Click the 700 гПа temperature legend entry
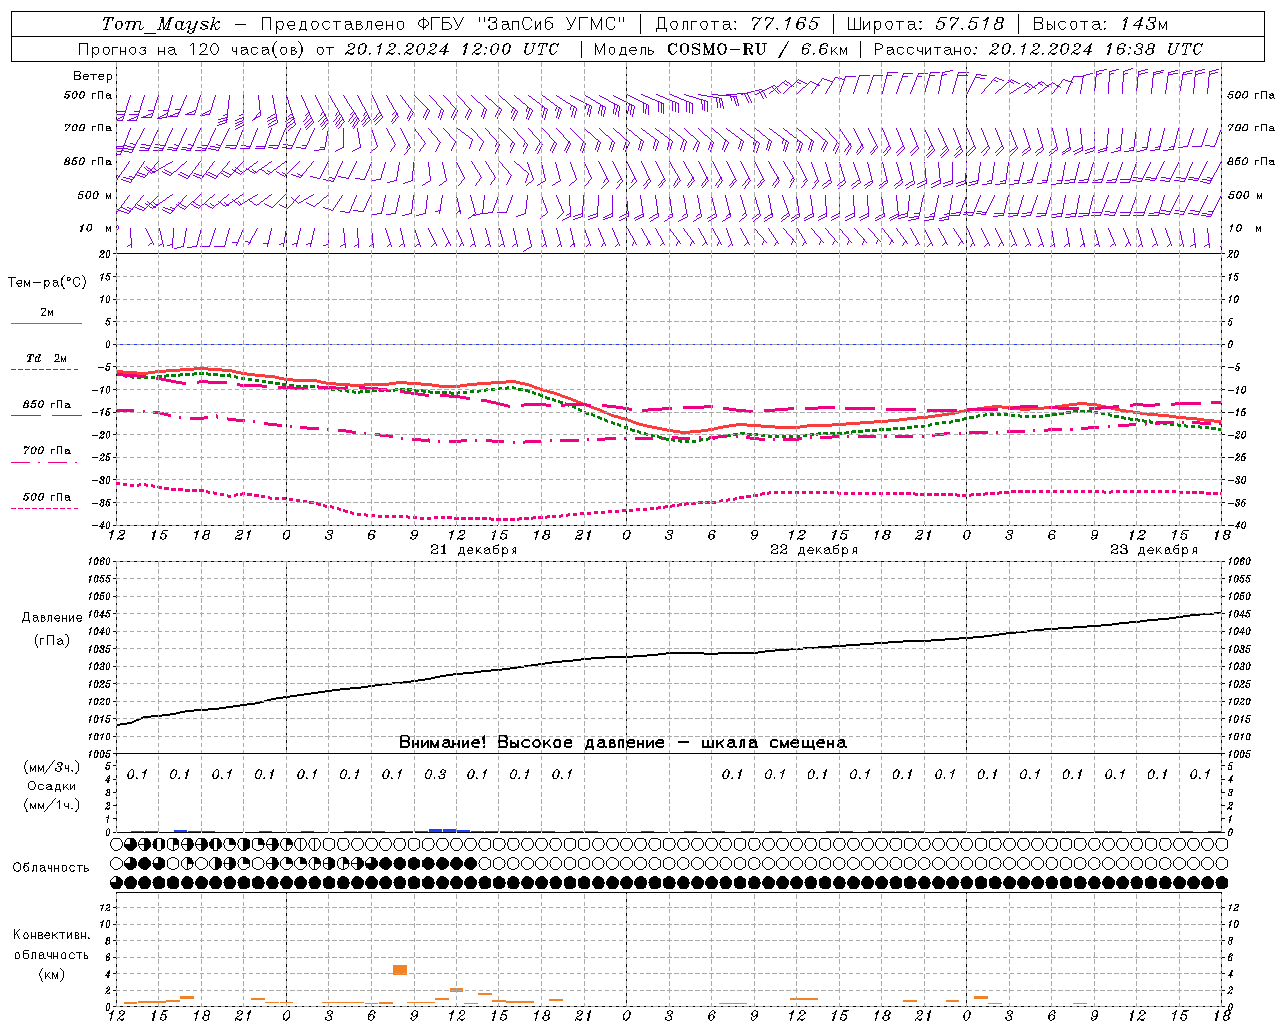Image resolution: width=1280 pixels, height=1024 pixels. coord(47,451)
